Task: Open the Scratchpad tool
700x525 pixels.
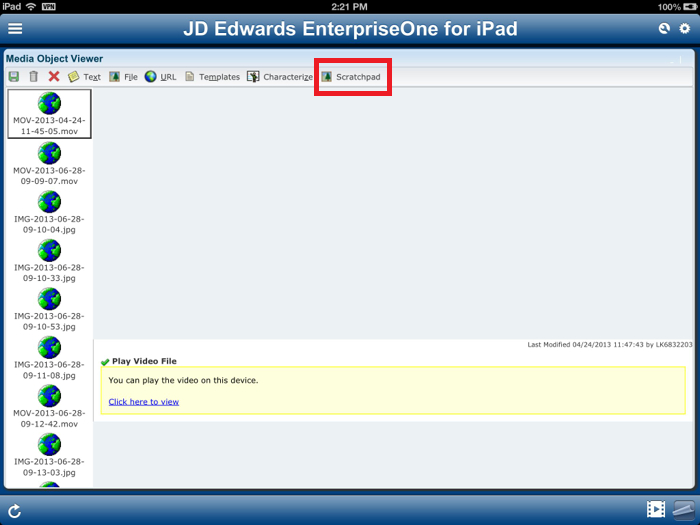Action: [351, 77]
